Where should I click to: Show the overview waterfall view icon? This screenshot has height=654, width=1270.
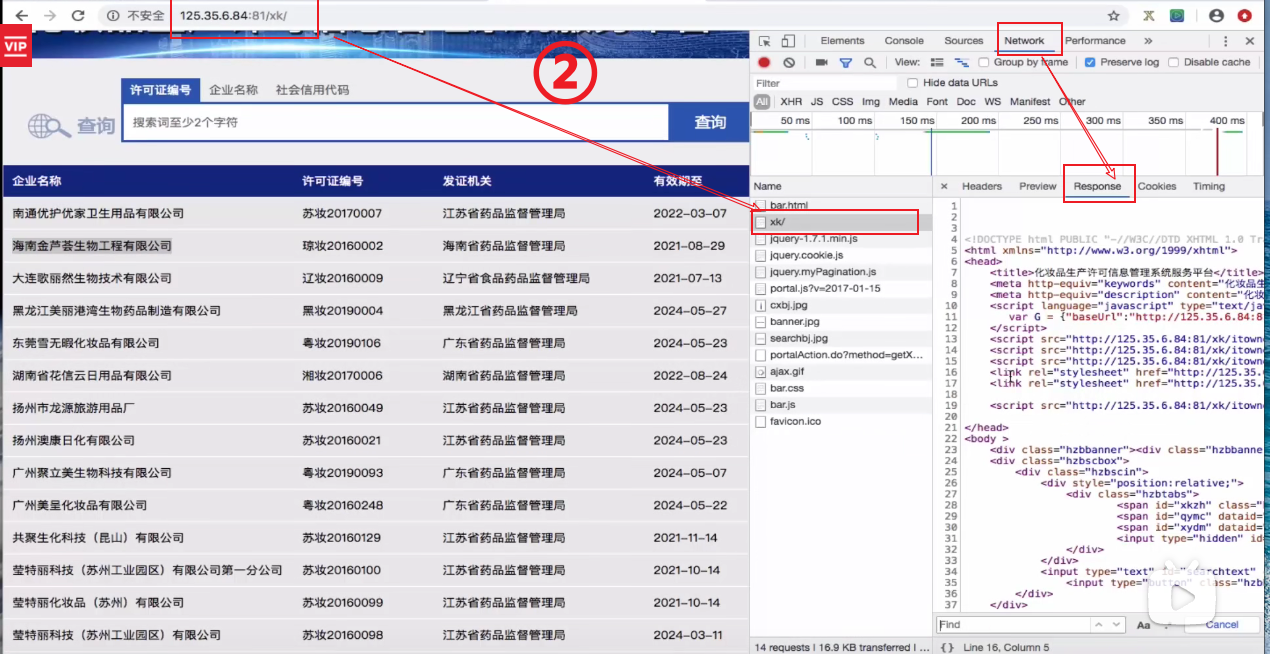[x=962, y=62]
